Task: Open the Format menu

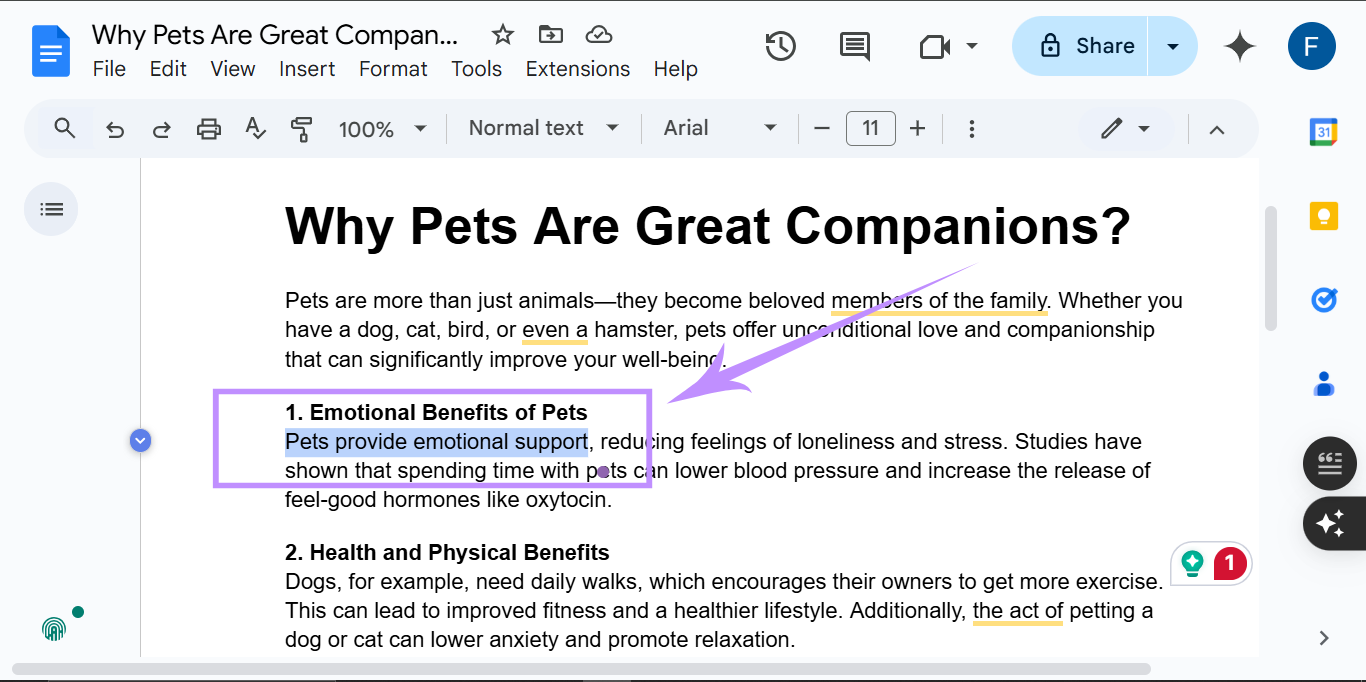Action: coord(393,69)
